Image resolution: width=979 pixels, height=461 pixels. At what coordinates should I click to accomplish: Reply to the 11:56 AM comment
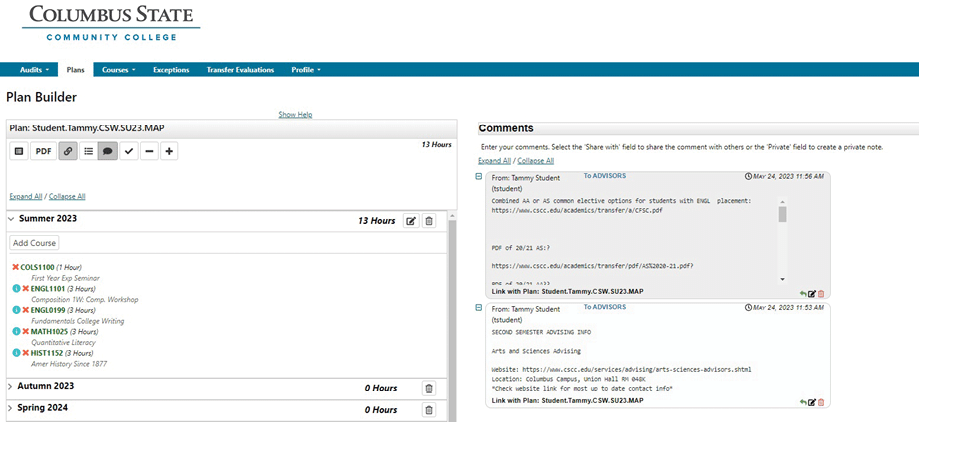coord(802,293)
